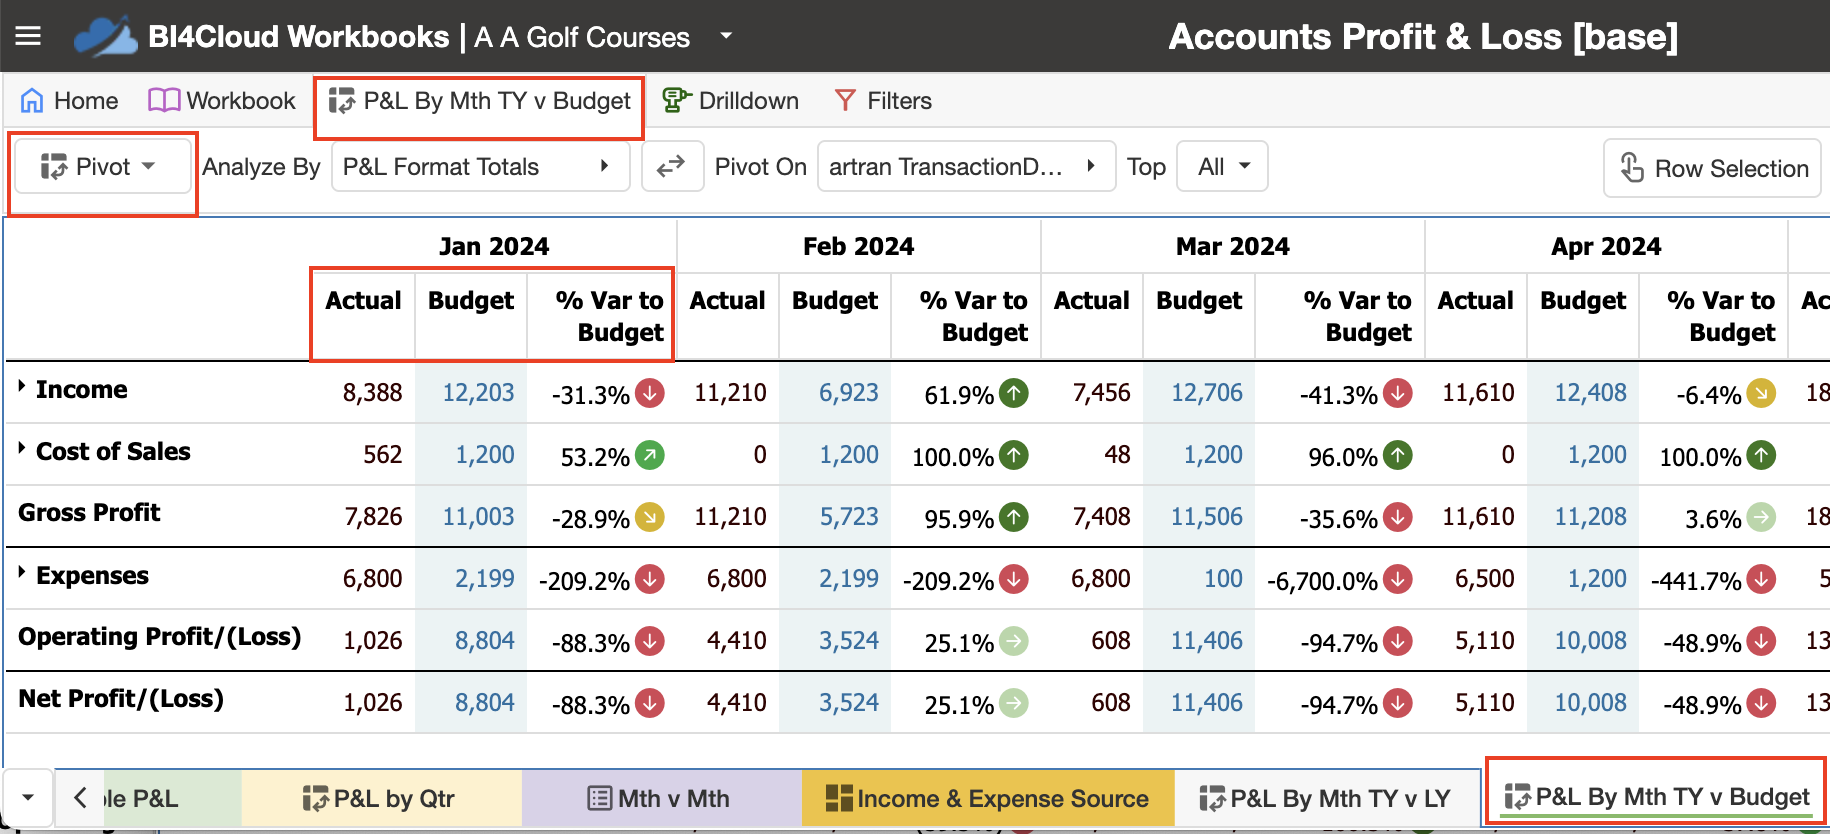1830x834 pixels.
Task: Click the red arrow beside Expenses -6,700.0%
Action: coord(1398,579)
